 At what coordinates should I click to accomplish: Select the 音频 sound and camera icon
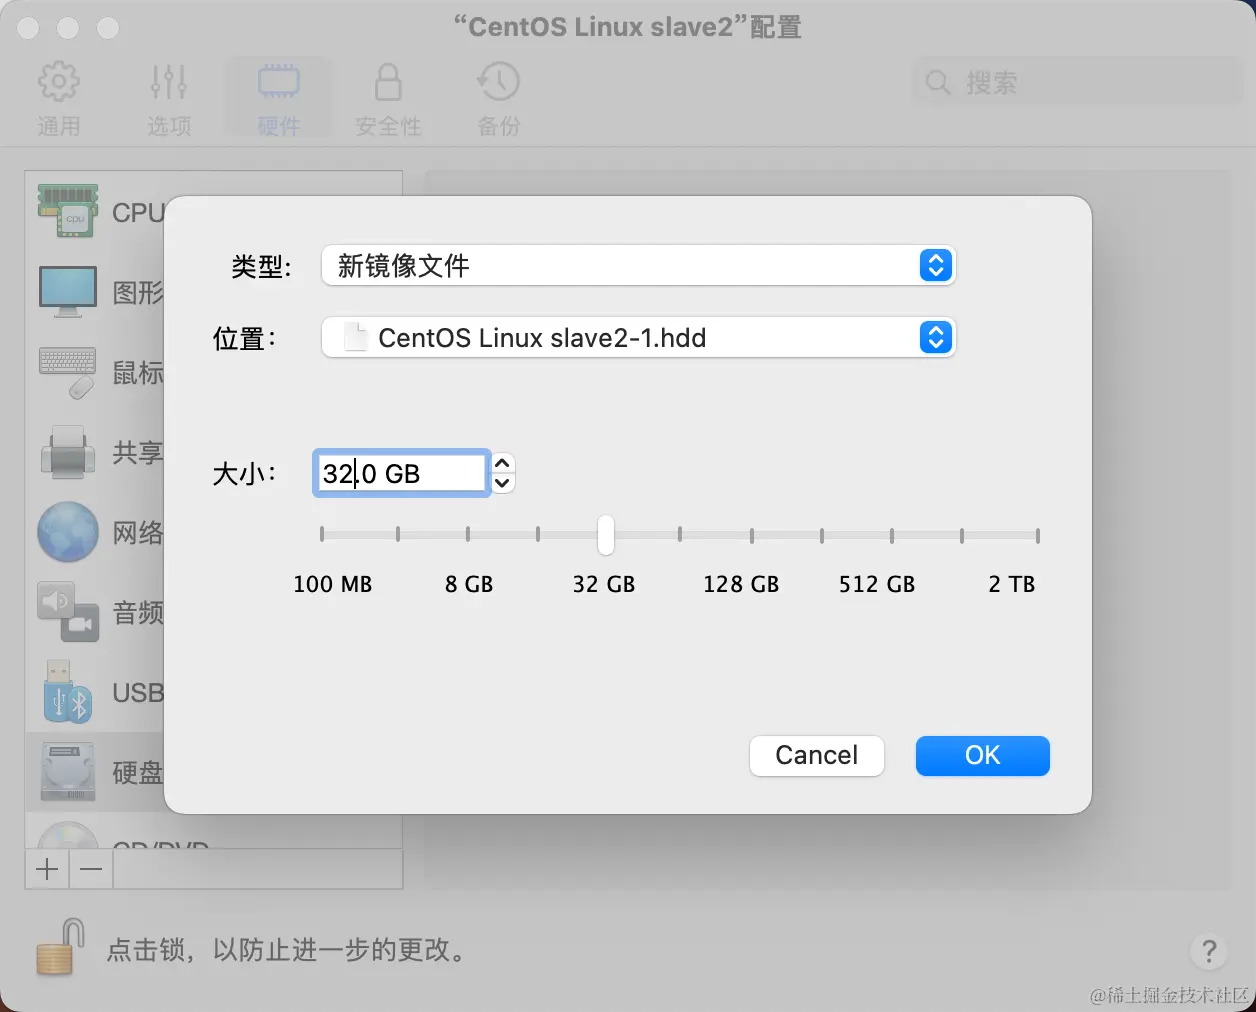(67, 612)
